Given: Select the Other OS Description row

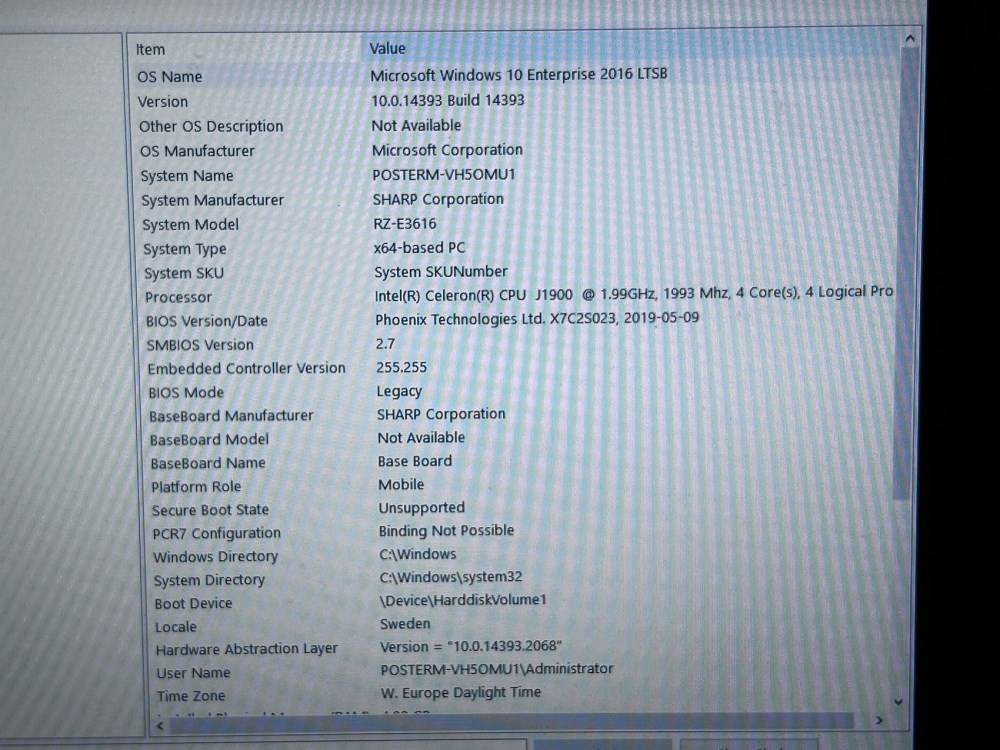Looking at the screenshot, I should pyautogui.click(x=211, y=126).
